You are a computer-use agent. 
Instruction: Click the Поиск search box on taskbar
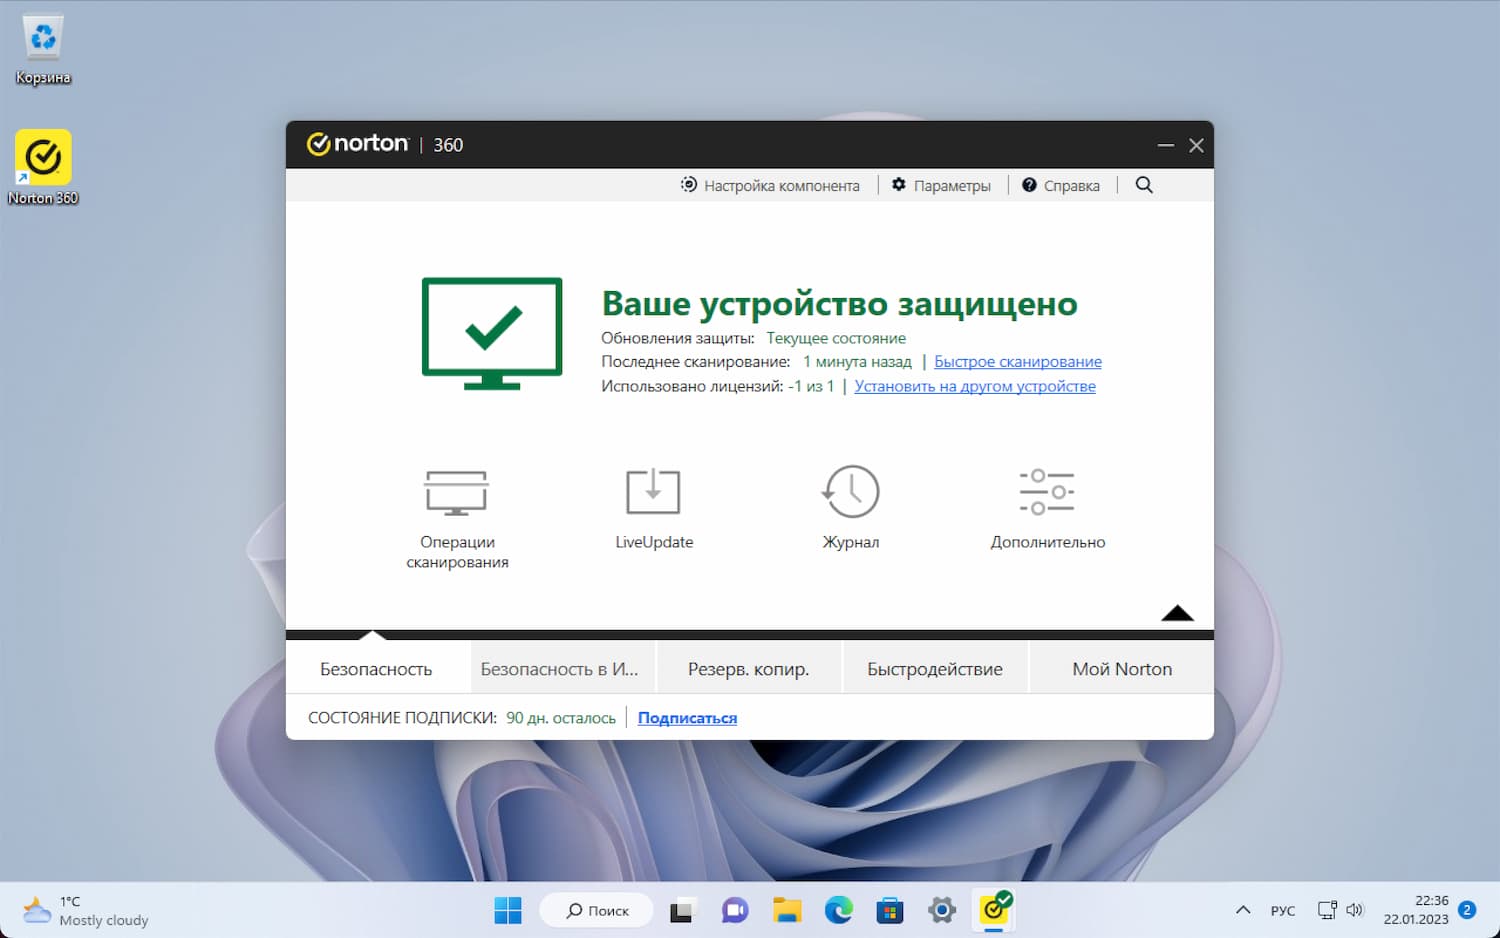pyautogui.click(x=596, y=910)
